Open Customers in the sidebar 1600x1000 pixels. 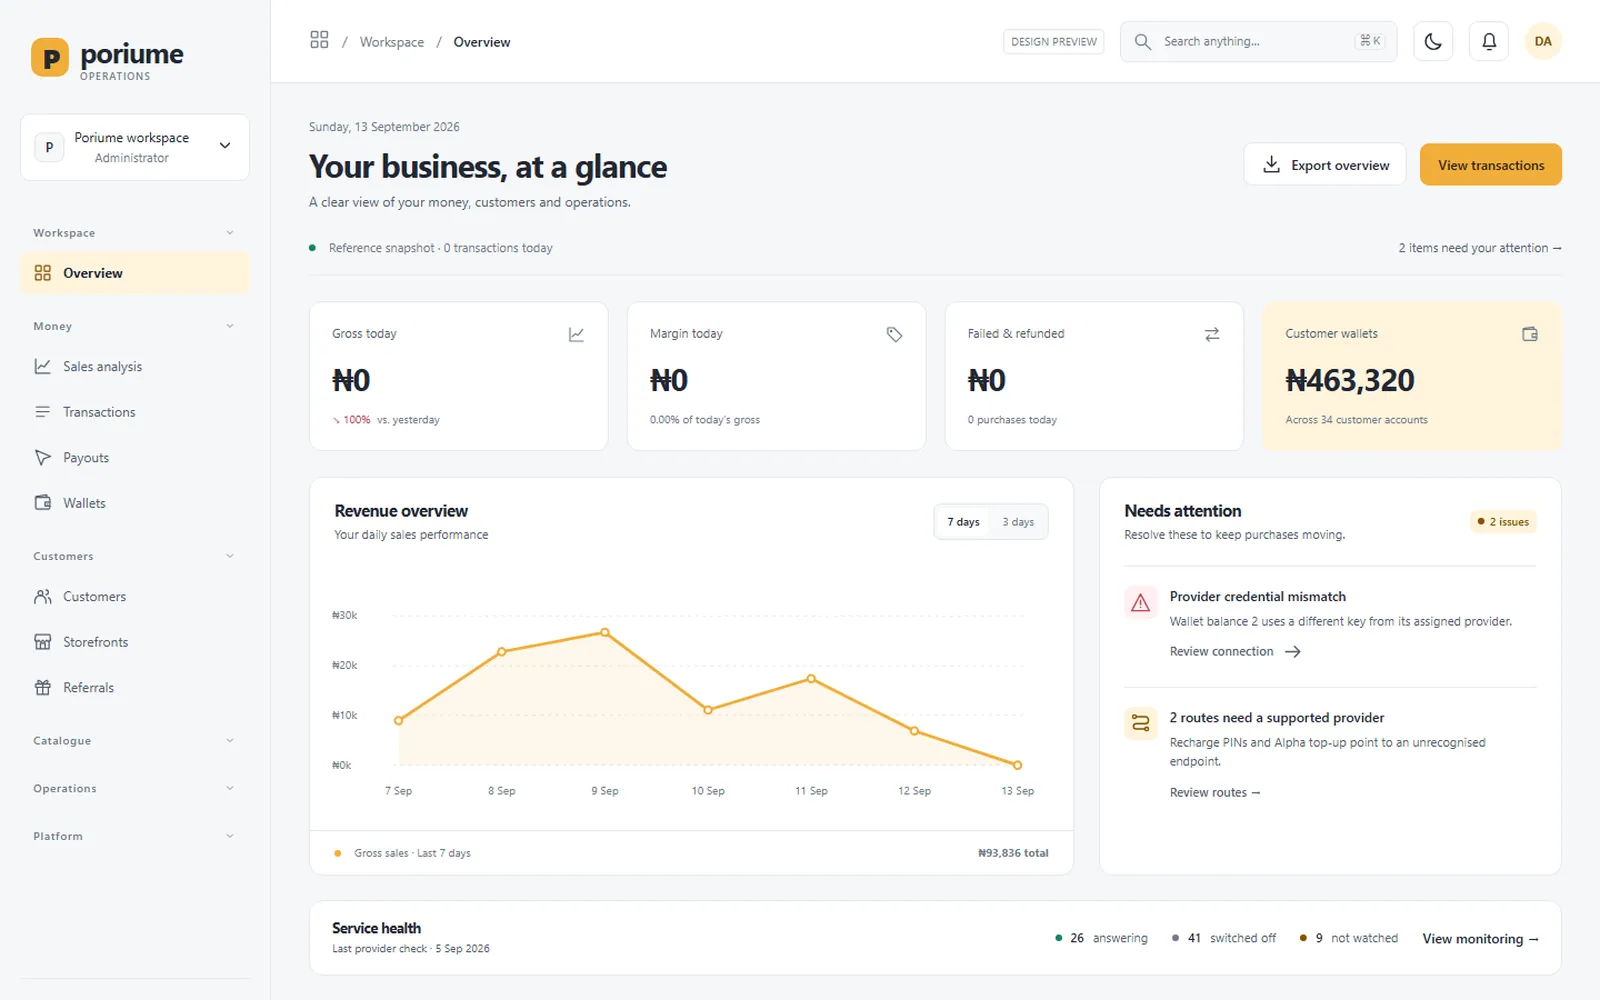(135, 597)
